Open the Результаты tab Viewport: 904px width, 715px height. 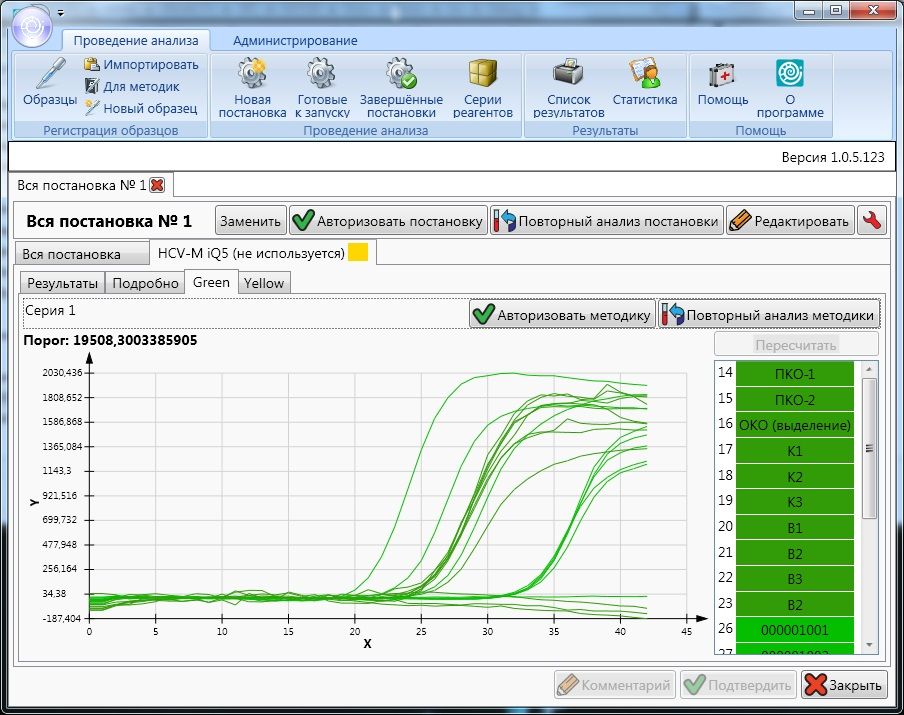tap(62, 283)
